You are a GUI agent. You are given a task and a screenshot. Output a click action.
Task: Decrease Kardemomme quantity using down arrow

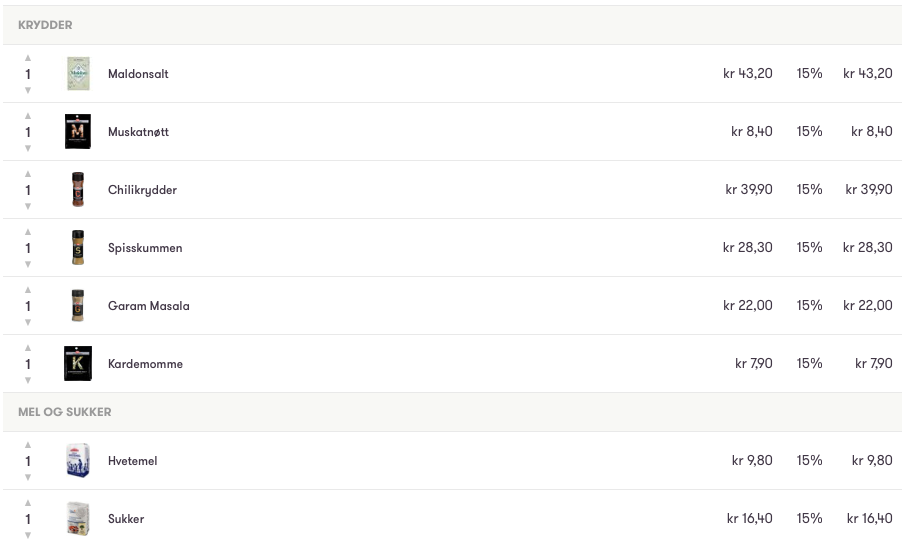coord(28,380)
